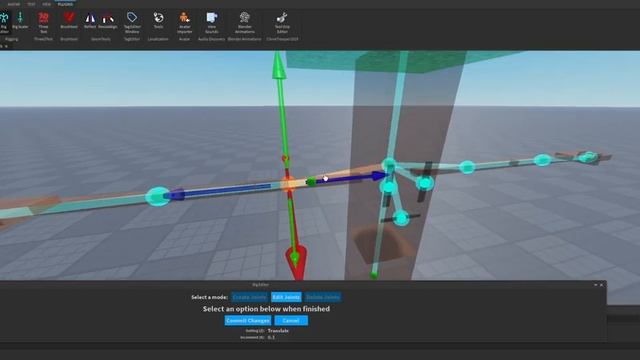This screenshot has height=360, width=640.
Task: Launch the Rig Scaler plugin
Action: pyautogui.click(x=20, y=20)
